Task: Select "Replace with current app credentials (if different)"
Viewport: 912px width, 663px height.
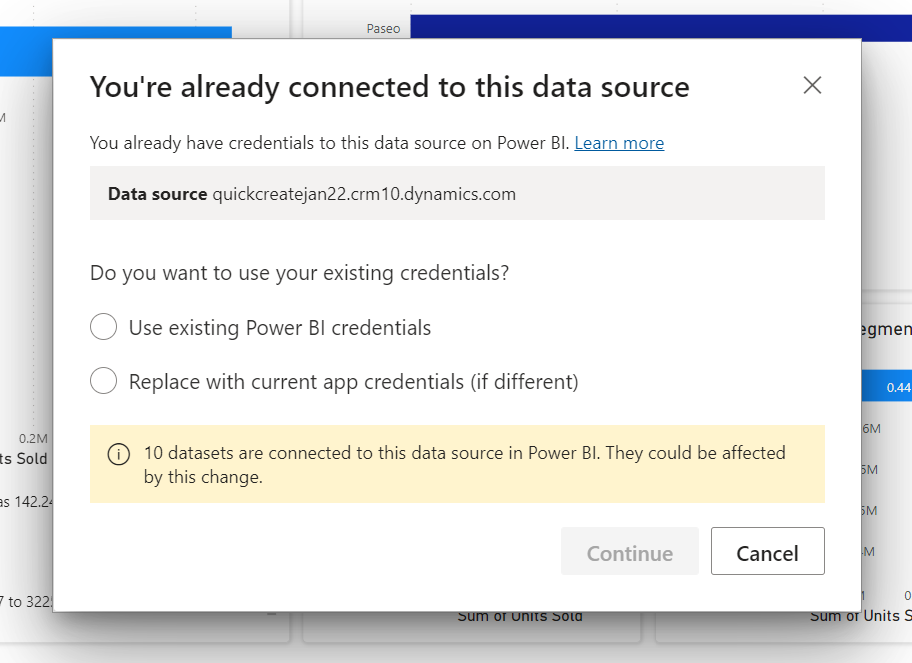Action: (x=103, y=380)
